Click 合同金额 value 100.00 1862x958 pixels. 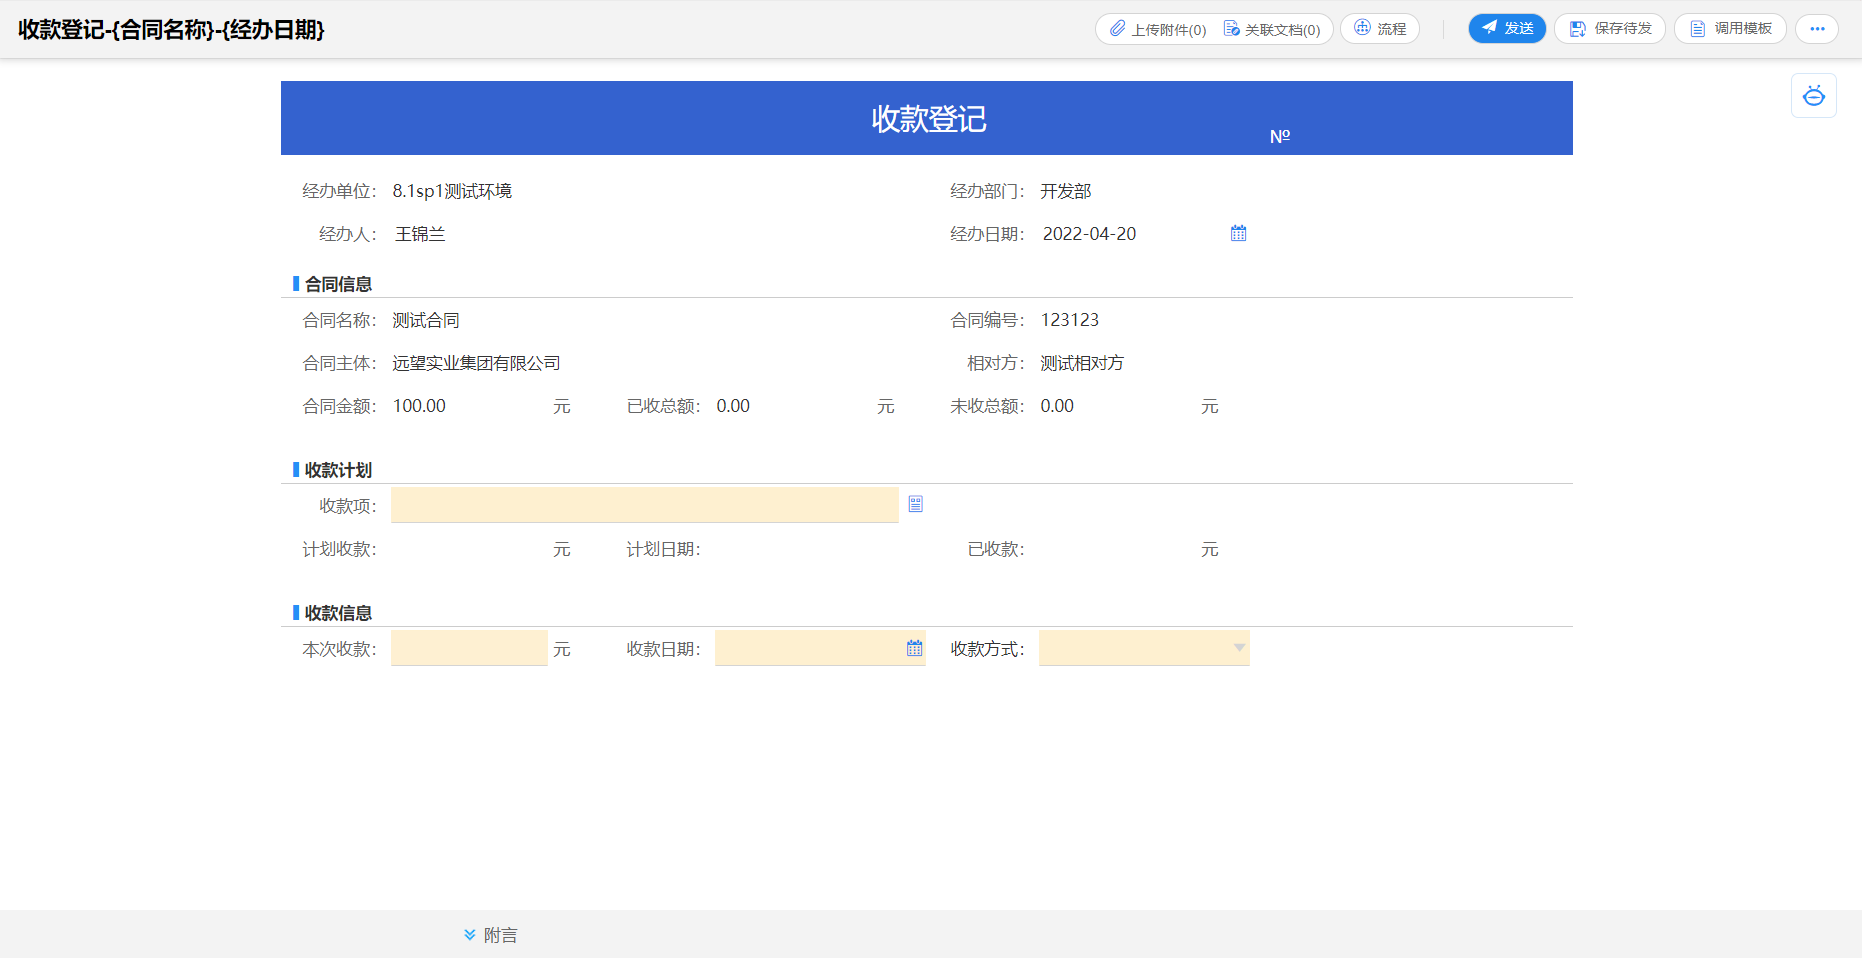pyautogui.click(x=419, y=406)
